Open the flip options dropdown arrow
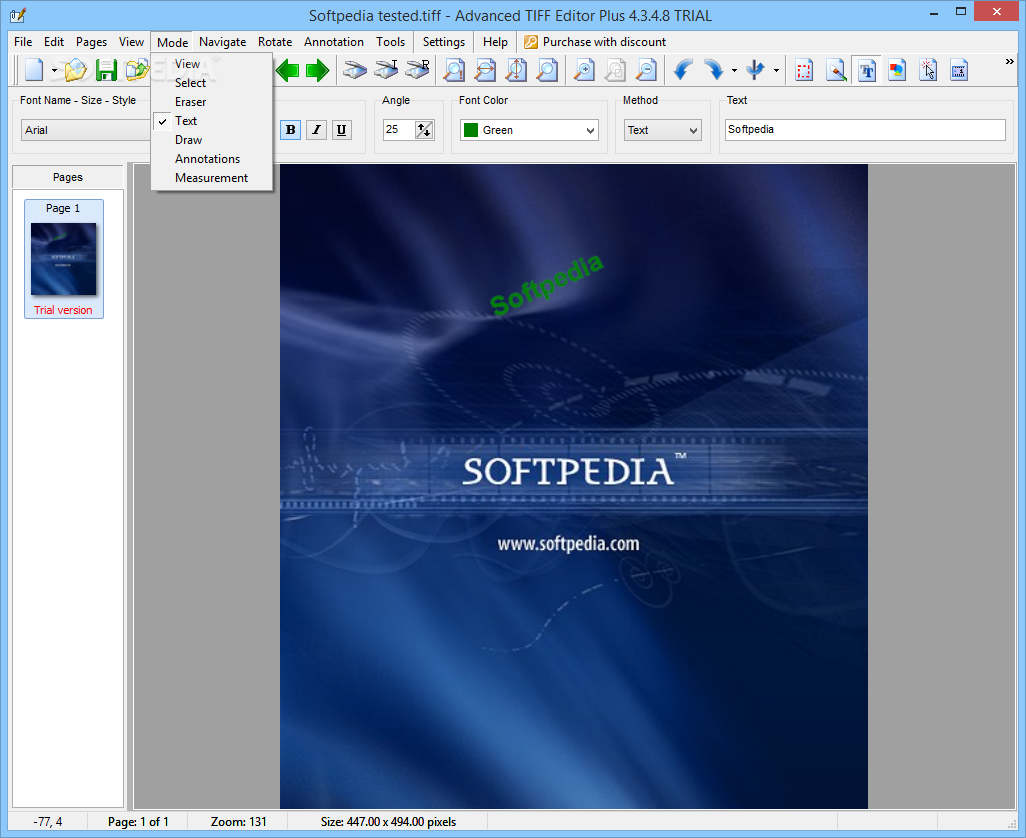Screen dimensions: 1026x838 point(776,70)
